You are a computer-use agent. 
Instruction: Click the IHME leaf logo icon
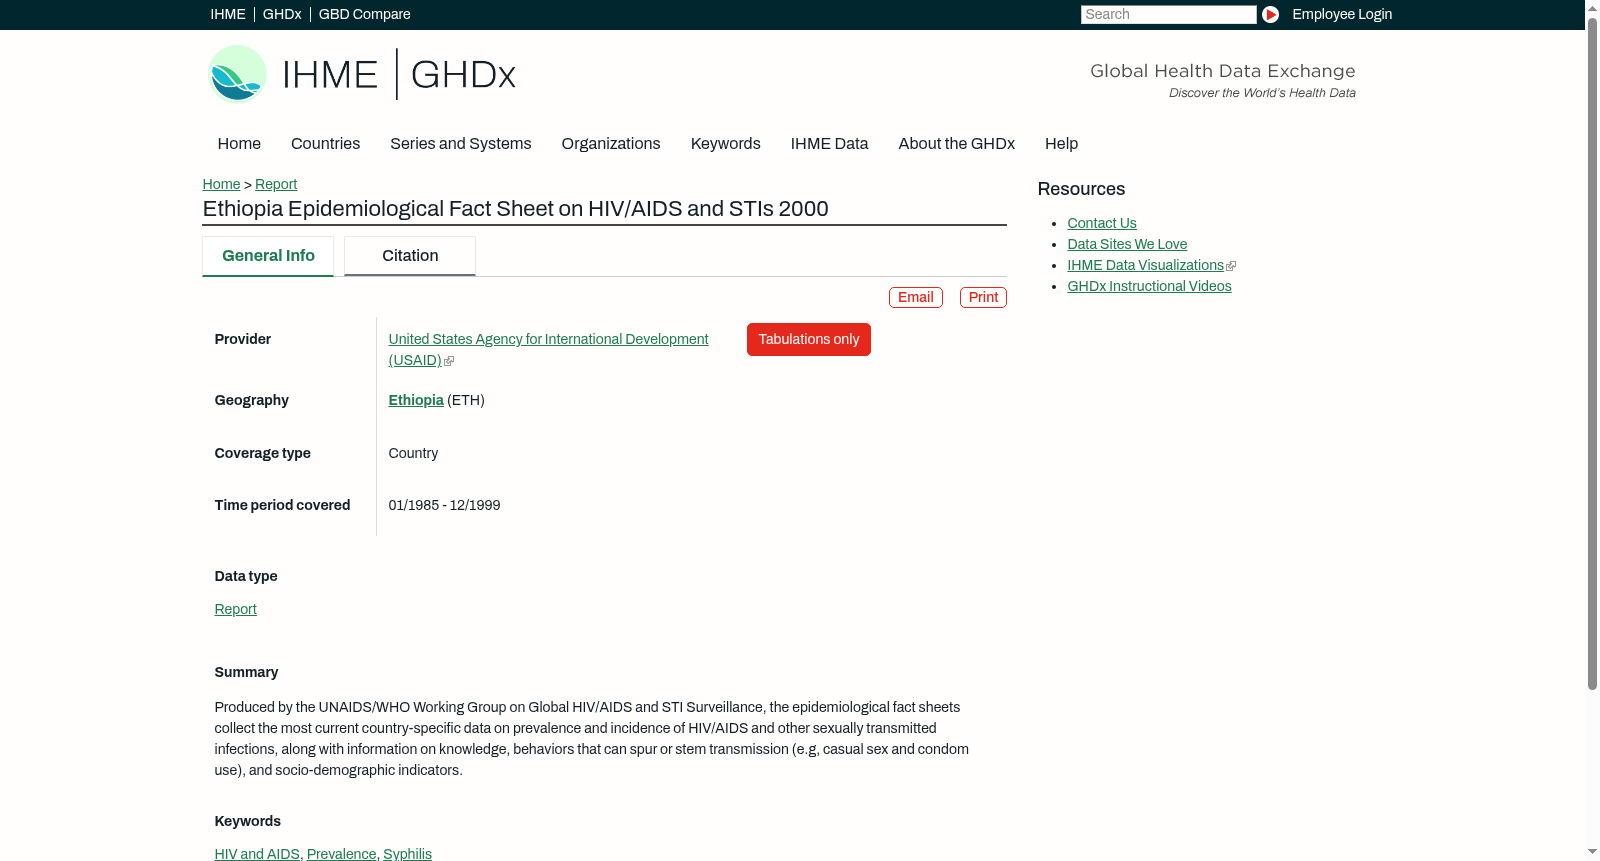coord(237,74)
